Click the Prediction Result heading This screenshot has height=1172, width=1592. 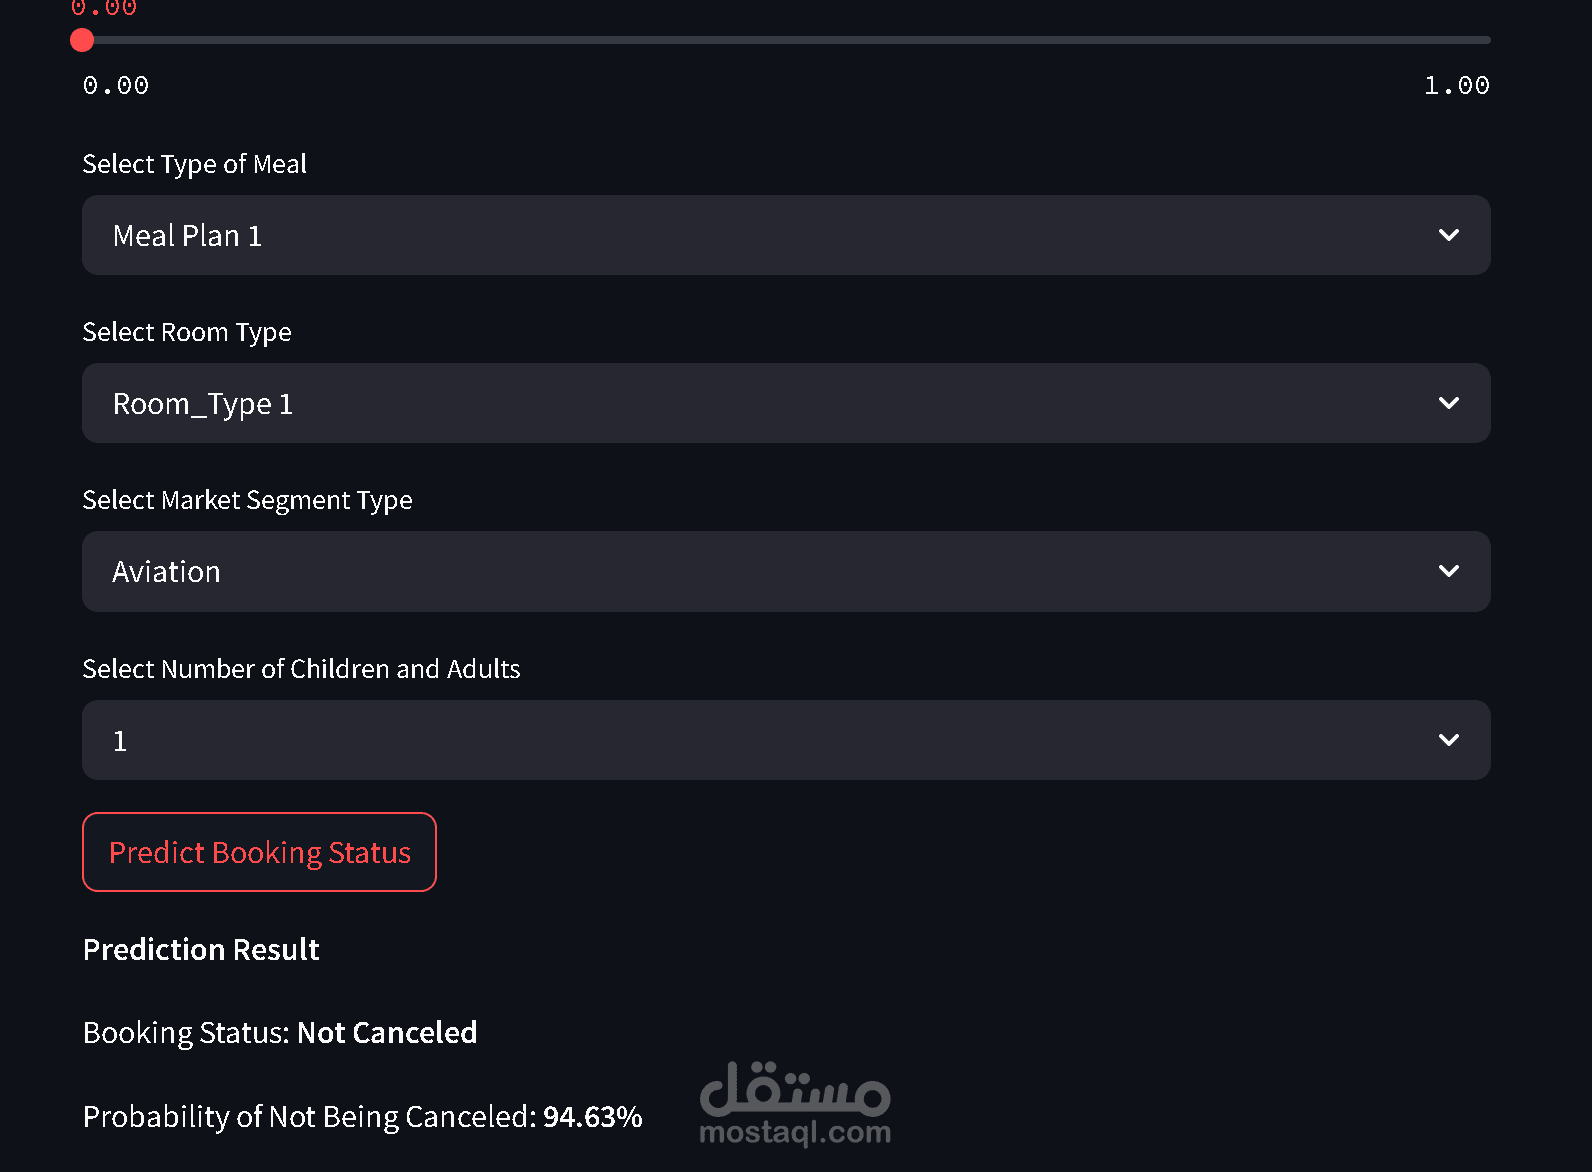(x=201, y=950)
